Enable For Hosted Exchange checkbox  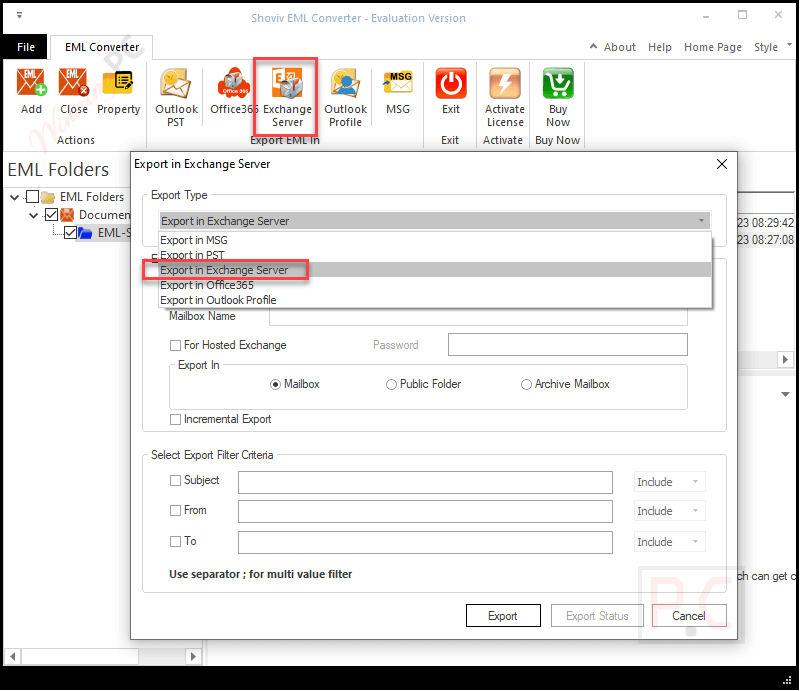click(x=176, y=346)
